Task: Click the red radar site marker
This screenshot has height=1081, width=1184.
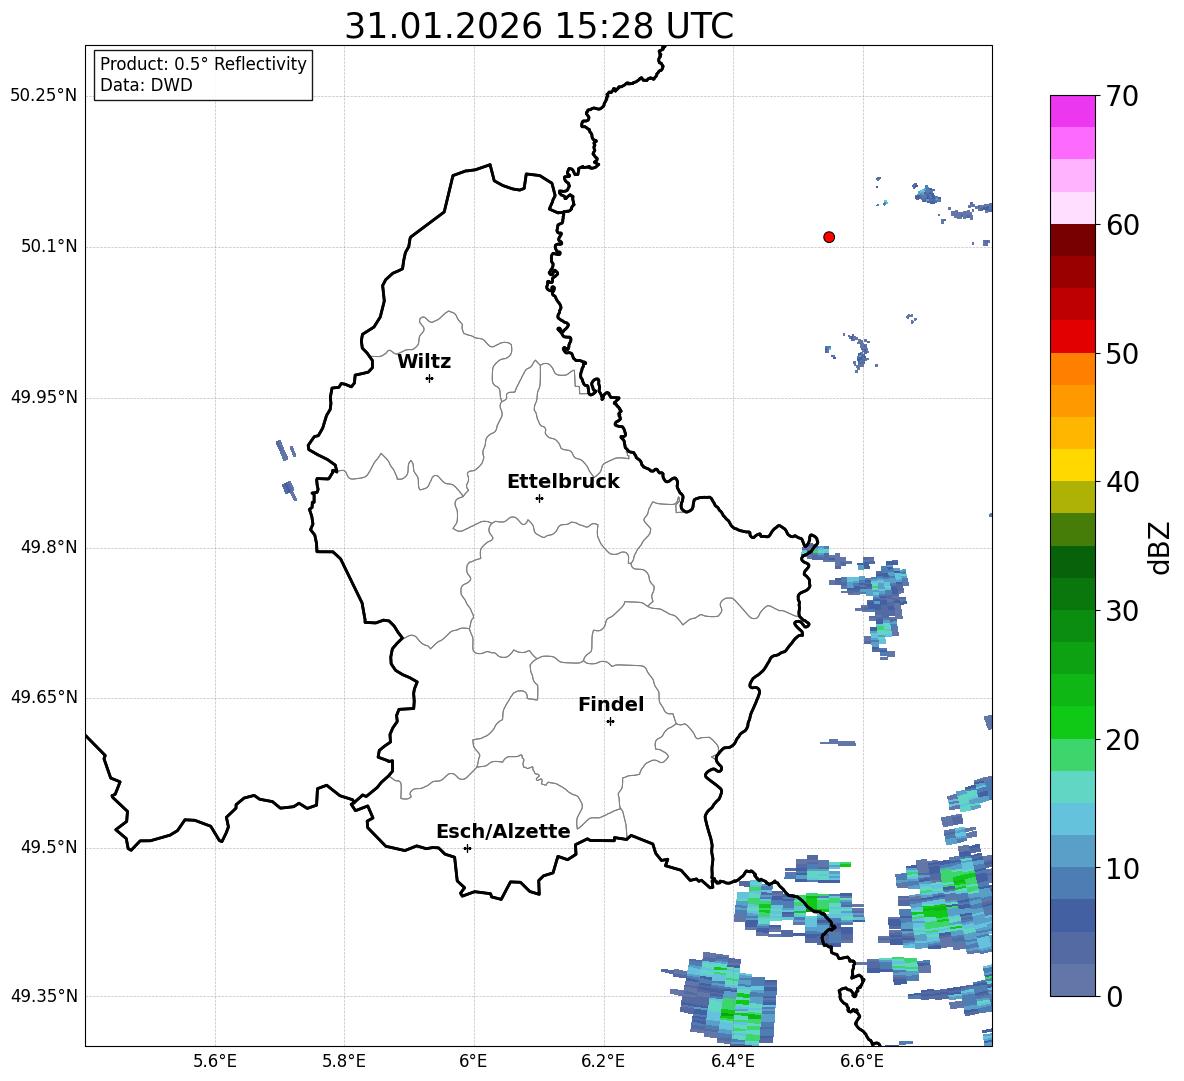Action: pyautogui.click(x=829, y=237)
